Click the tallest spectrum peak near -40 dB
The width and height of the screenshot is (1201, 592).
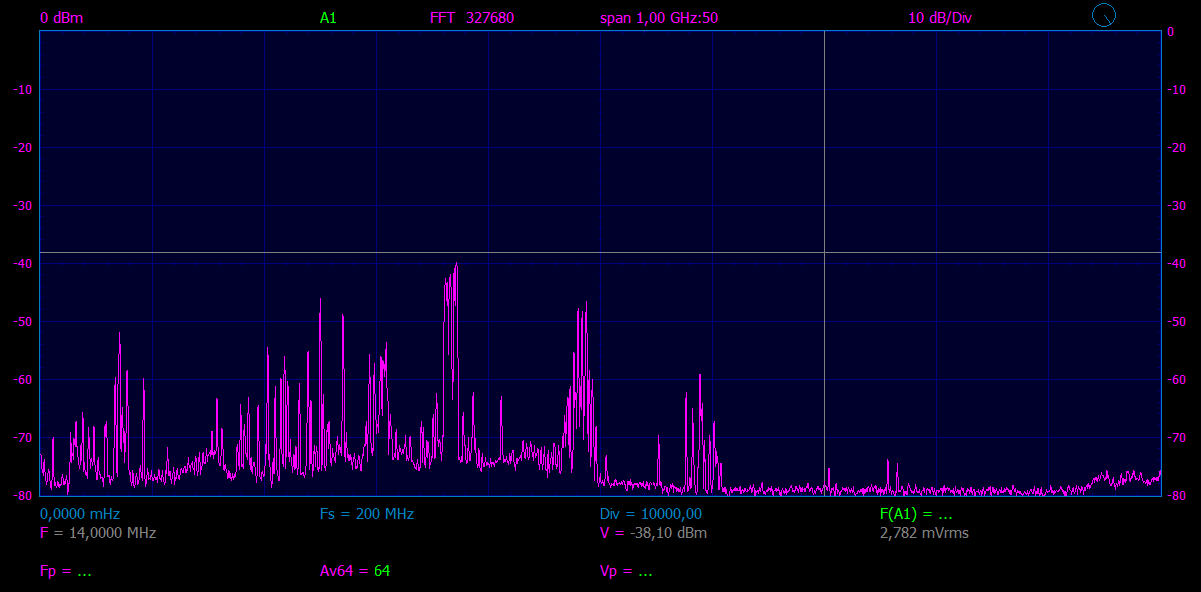(456, 264)
